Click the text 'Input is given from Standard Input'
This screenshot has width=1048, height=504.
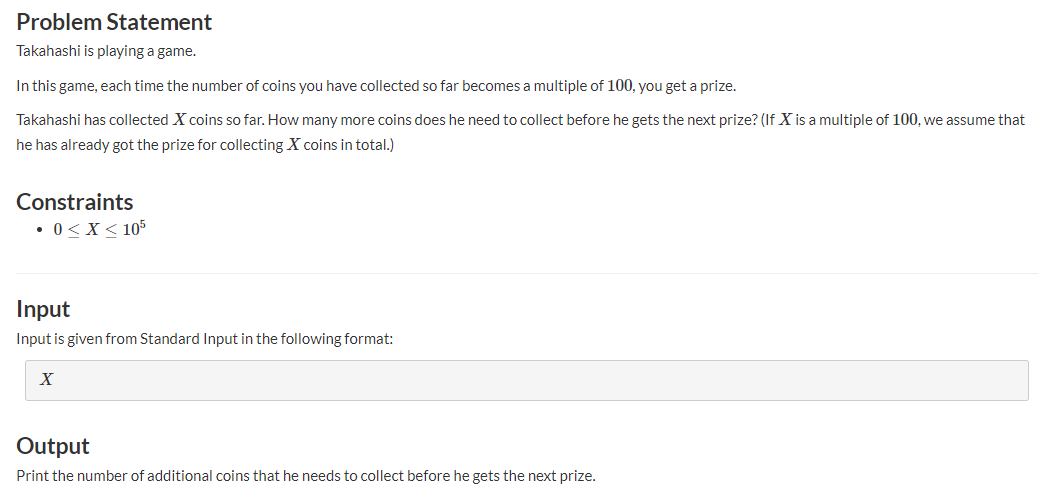127,339
